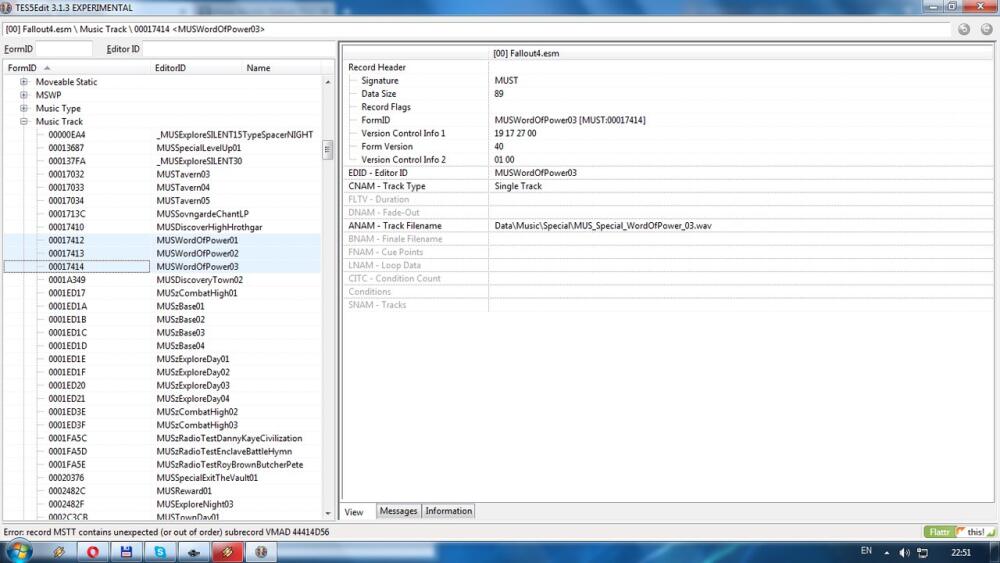1000x563 pixels.
Task: Expand the Moveable Static node
Action: pyautogui.click(x=24, y=82)
